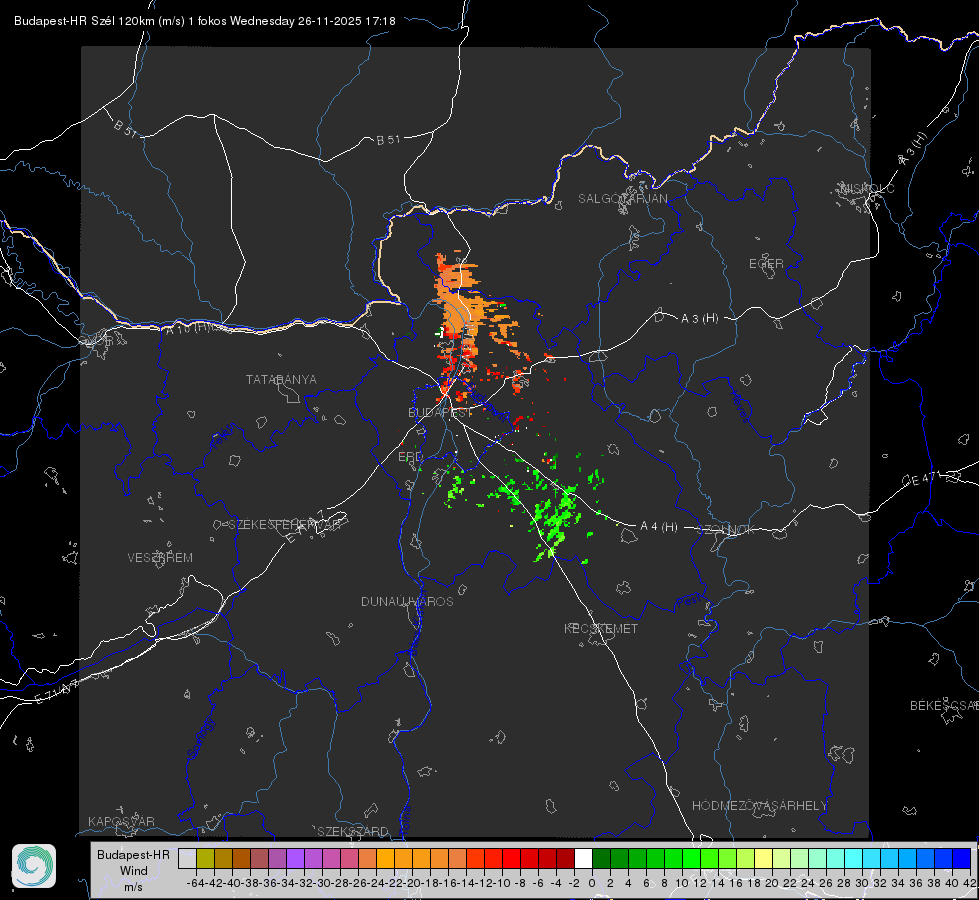This screenshot has height=900, width=979.
Task: Click the TATABÁNYA city label
Action: click(x=281, y=380)
